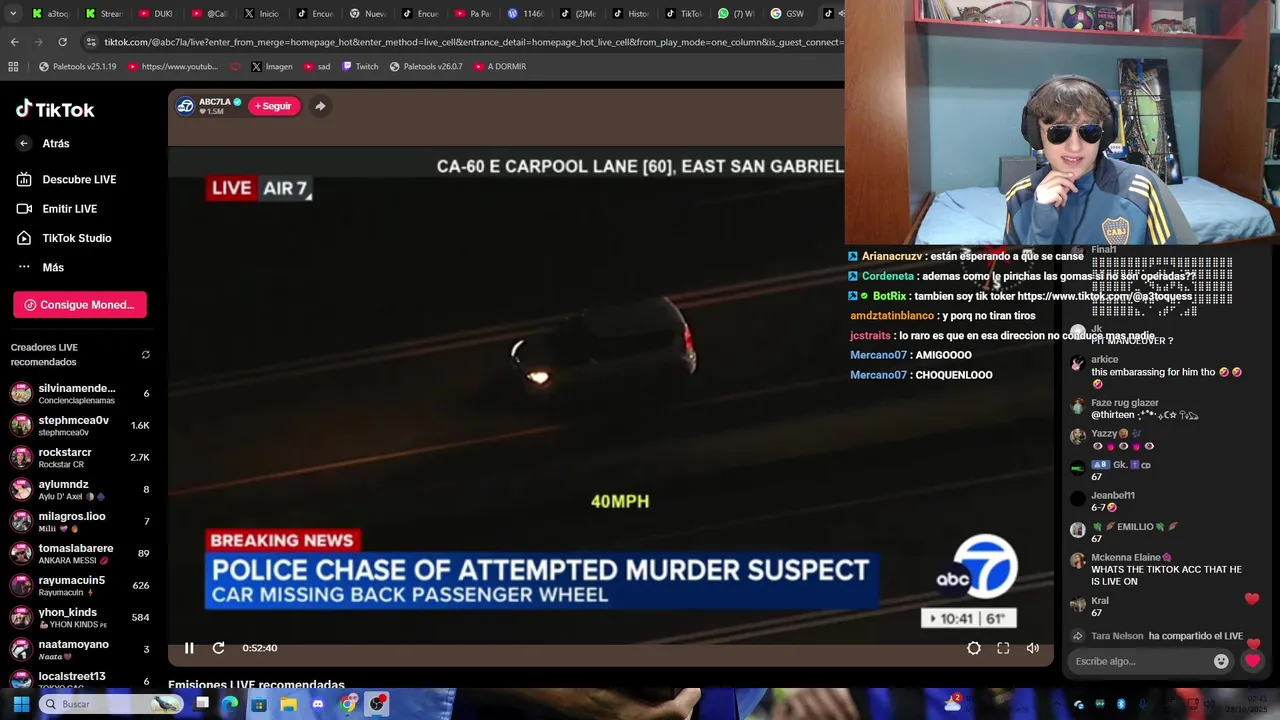
Task: Open the Windows Start menu
Action: (21, 704)
